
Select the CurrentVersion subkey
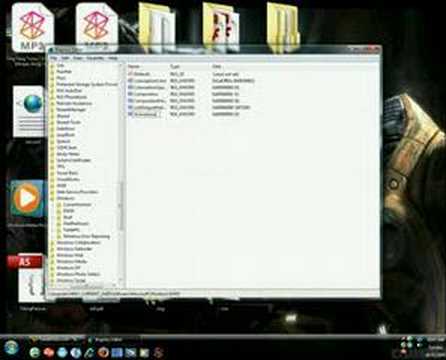tap(77, 205)
